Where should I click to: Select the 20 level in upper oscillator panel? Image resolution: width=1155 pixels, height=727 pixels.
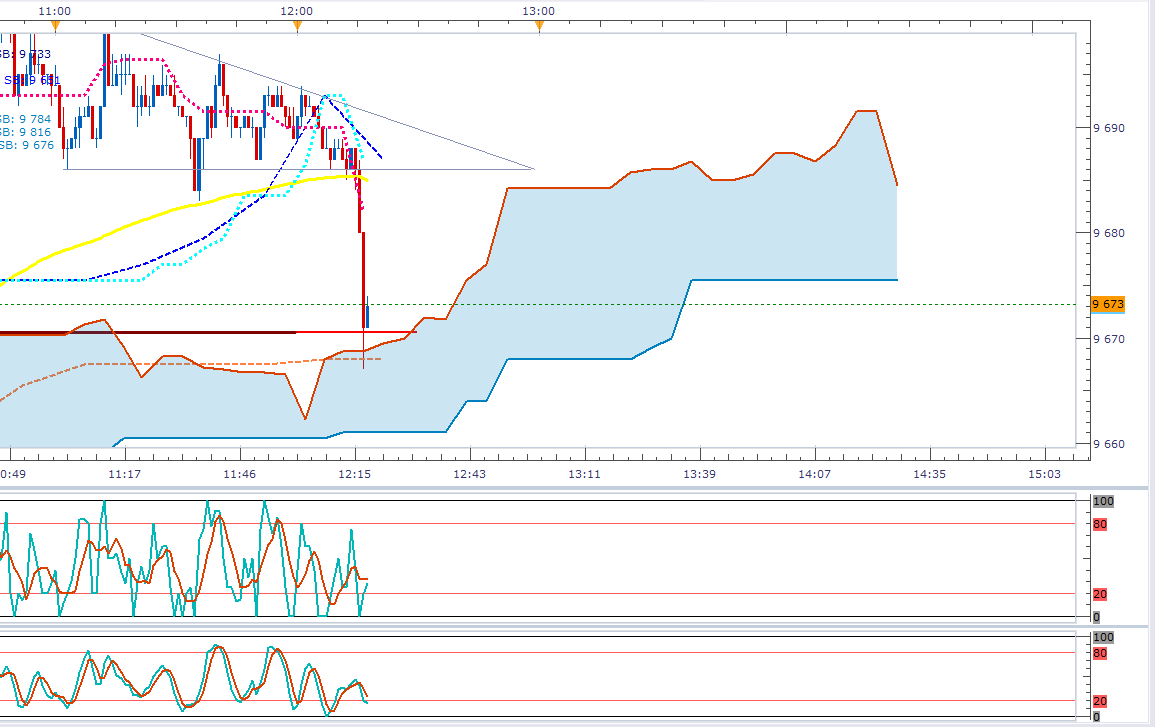[1100, 595]
